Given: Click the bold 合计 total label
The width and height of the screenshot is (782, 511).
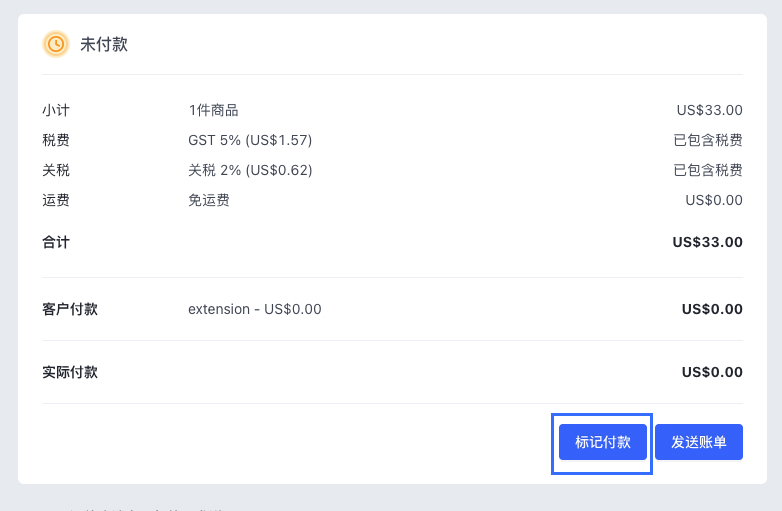Looking at the screenshot, I should 56,242.
